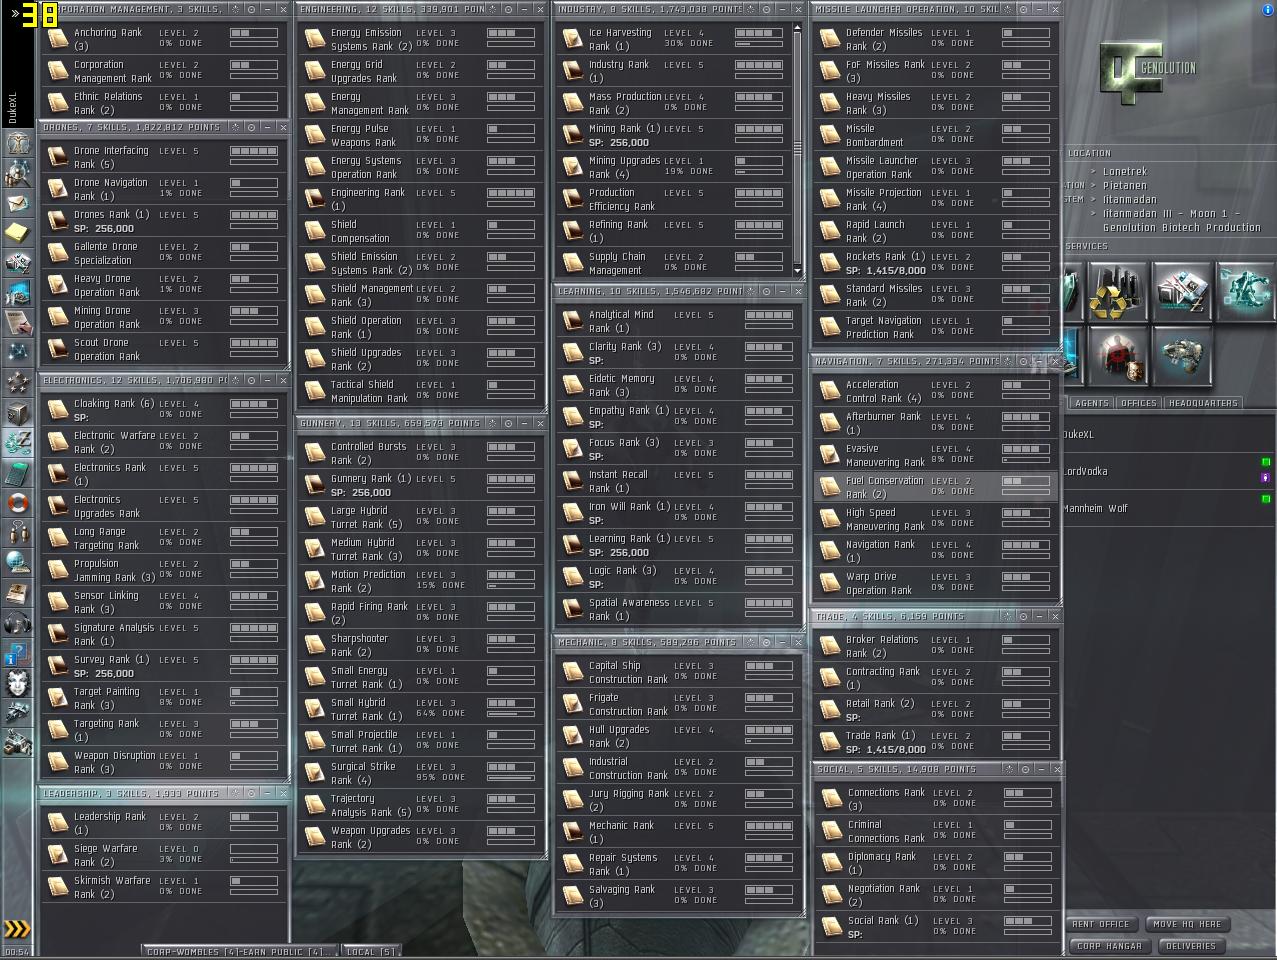Open the safe-shaped icon in the sidebar

[18, 413]
